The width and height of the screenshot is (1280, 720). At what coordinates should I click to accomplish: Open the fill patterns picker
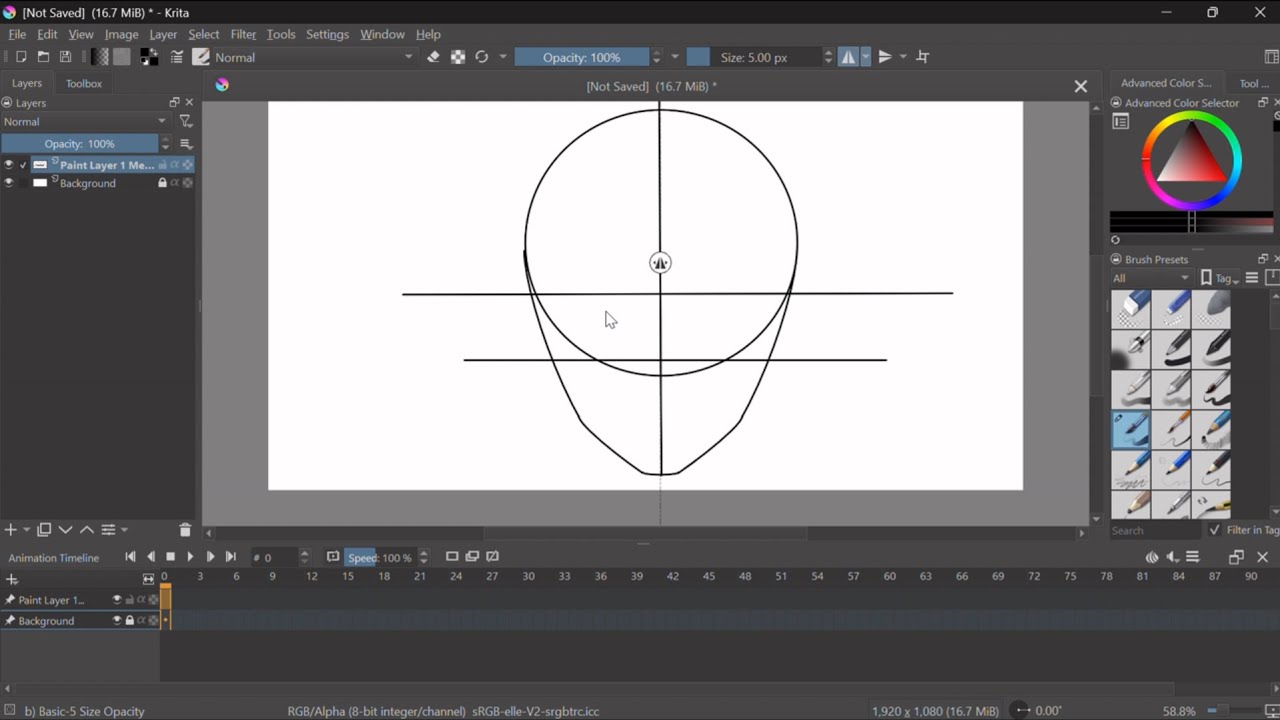coord(122,57)
